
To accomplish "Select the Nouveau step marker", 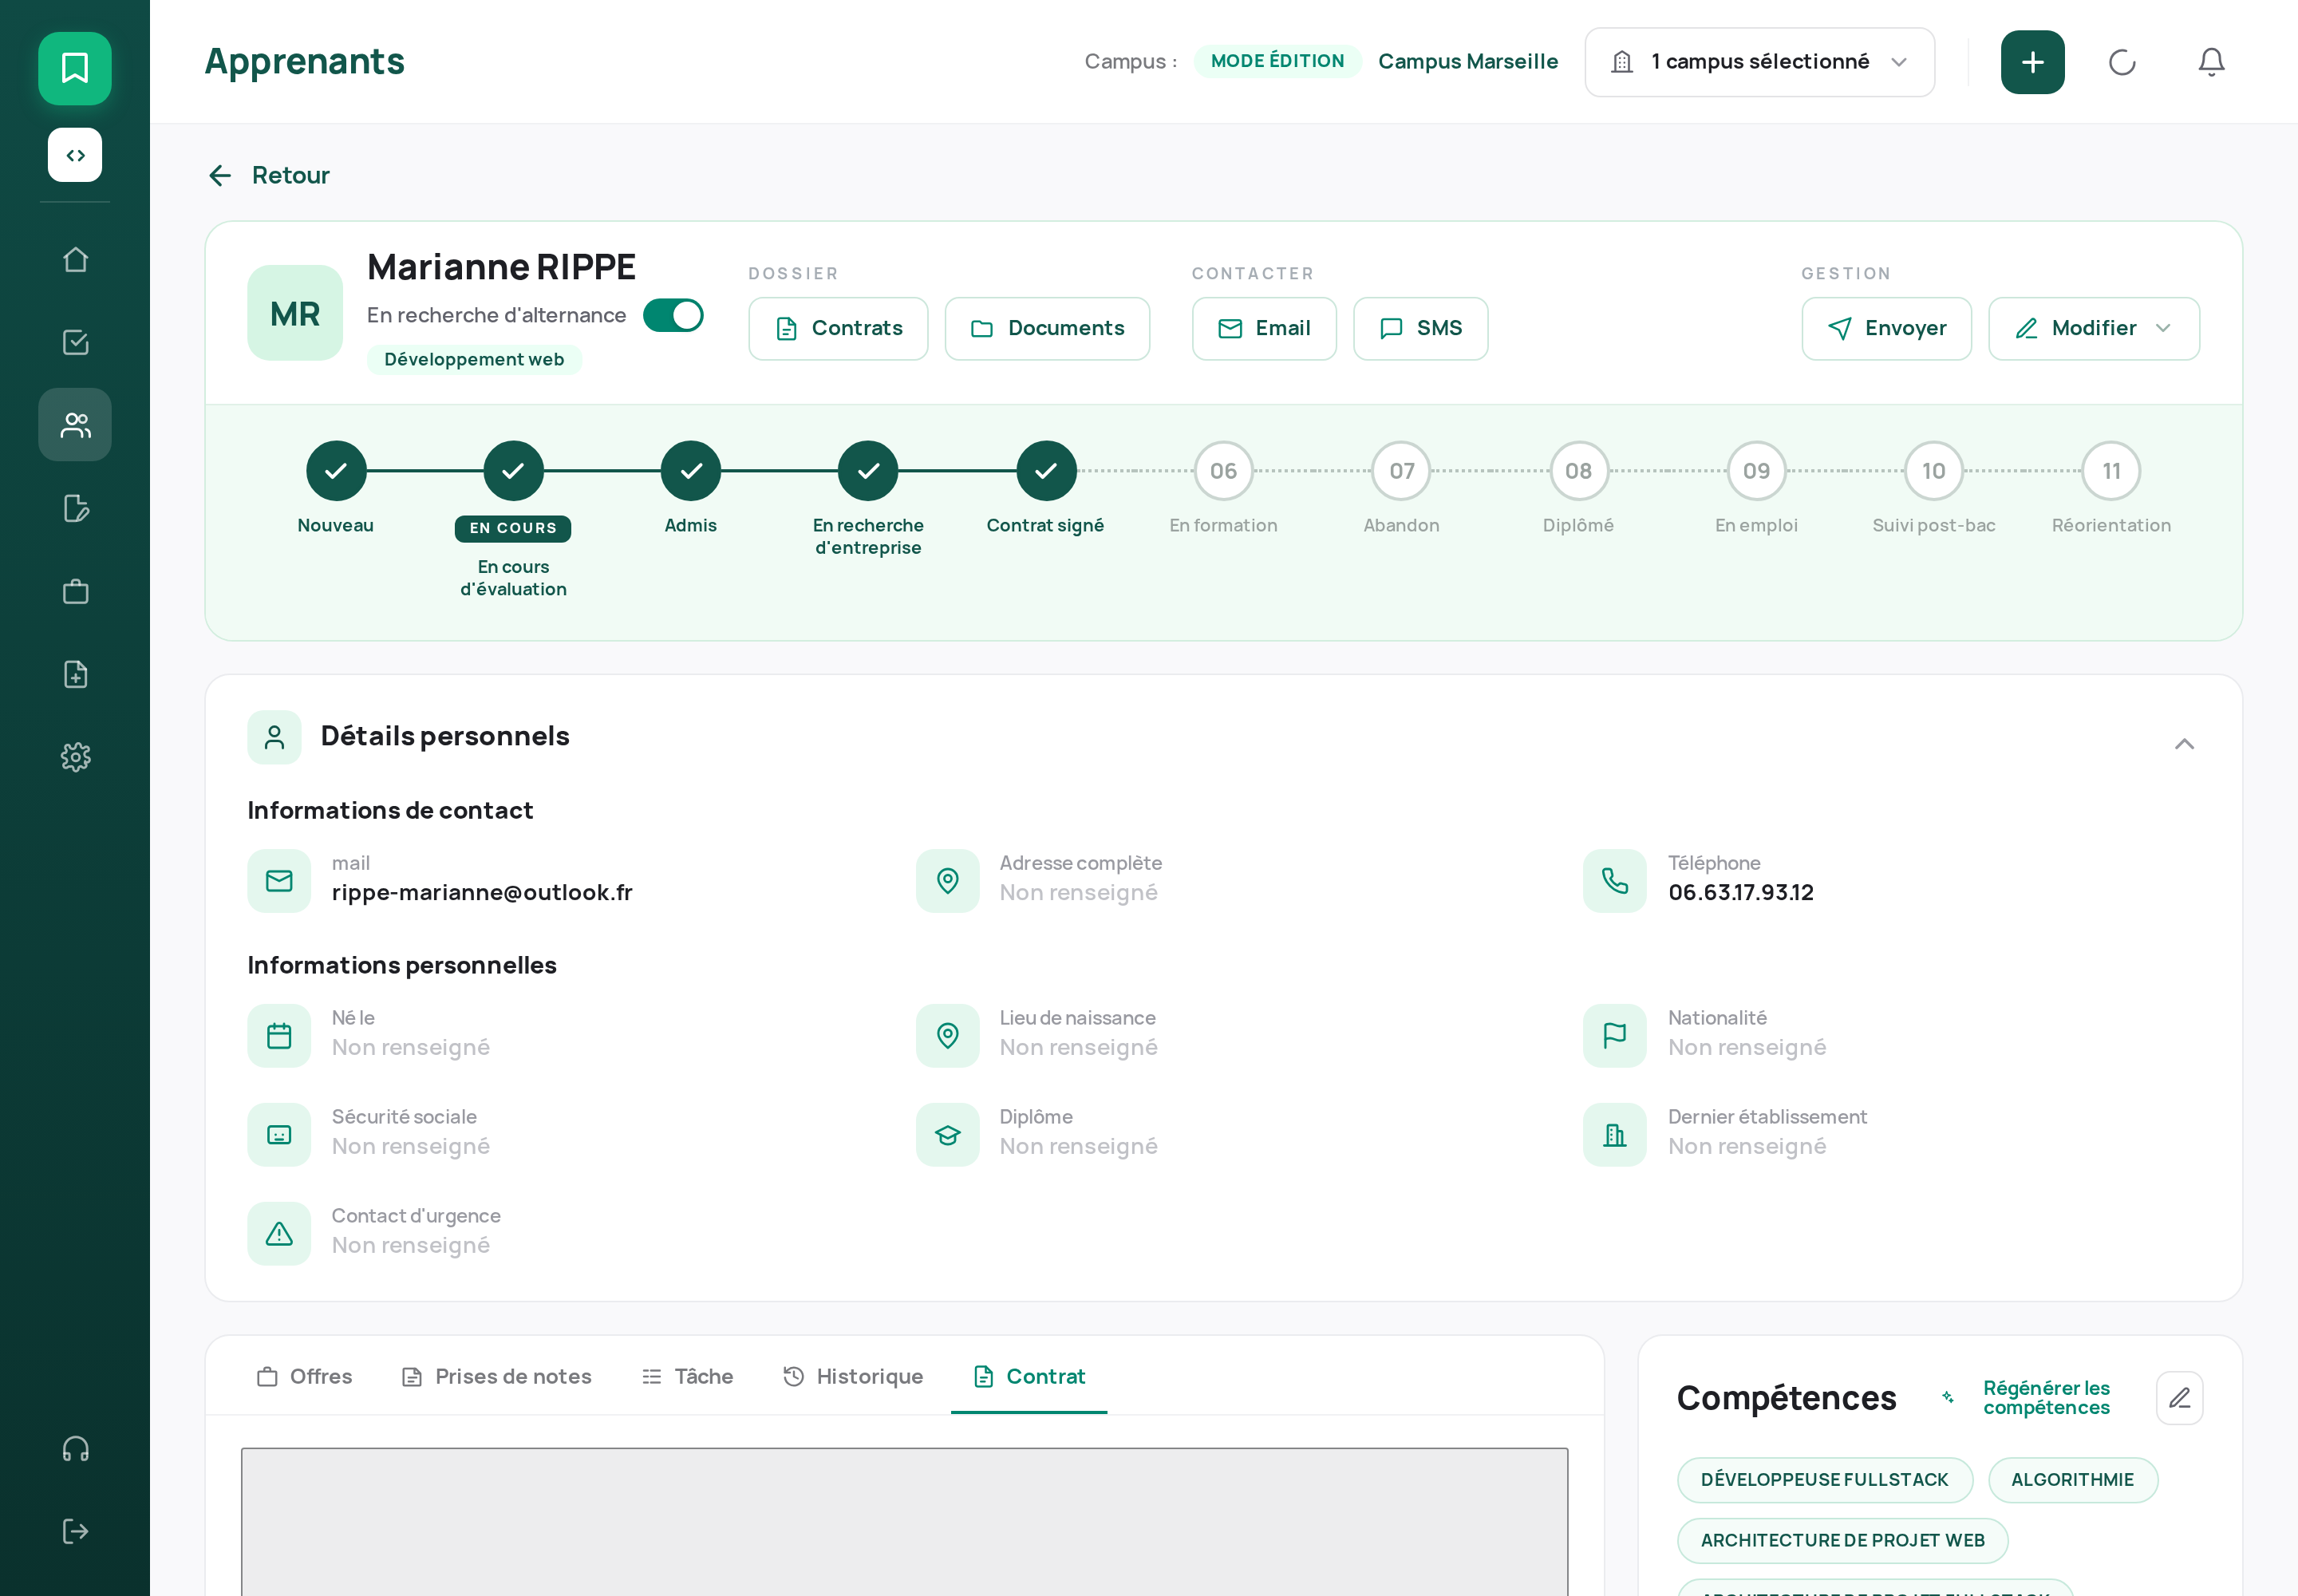I will click(x=336, y=470).
